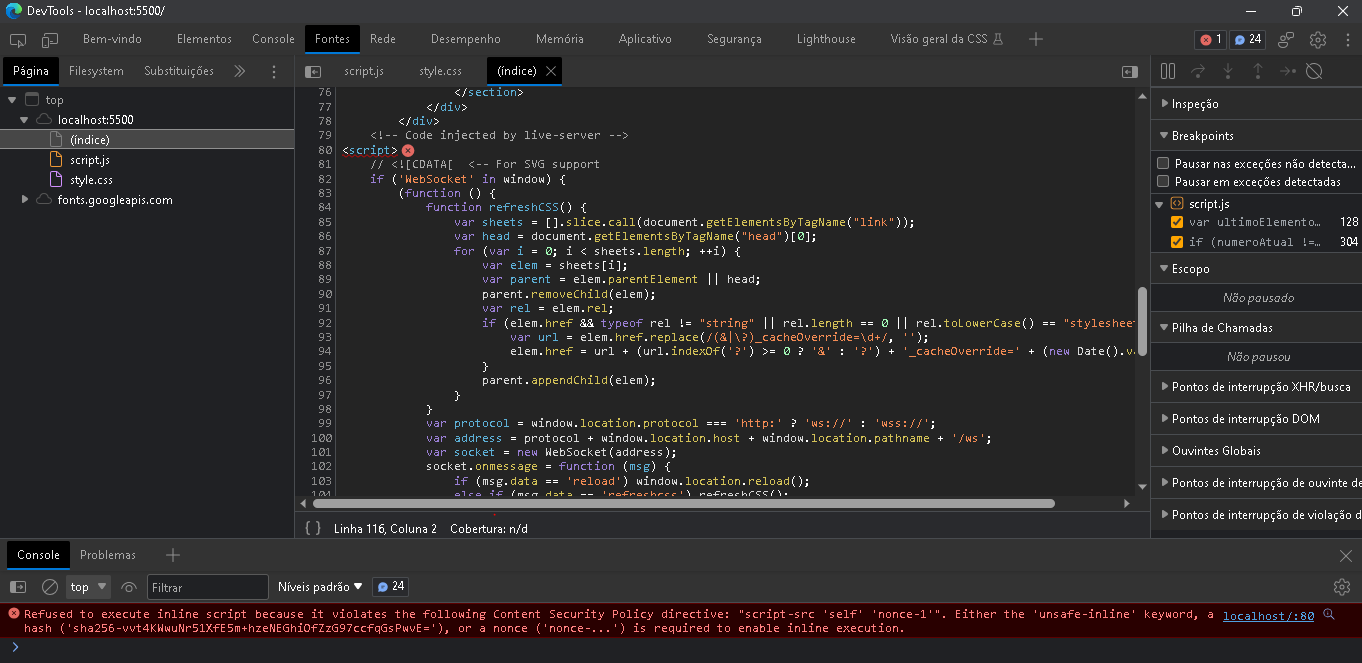
Task: Open the 'Rede' panel tab
Action: [383, 39]
